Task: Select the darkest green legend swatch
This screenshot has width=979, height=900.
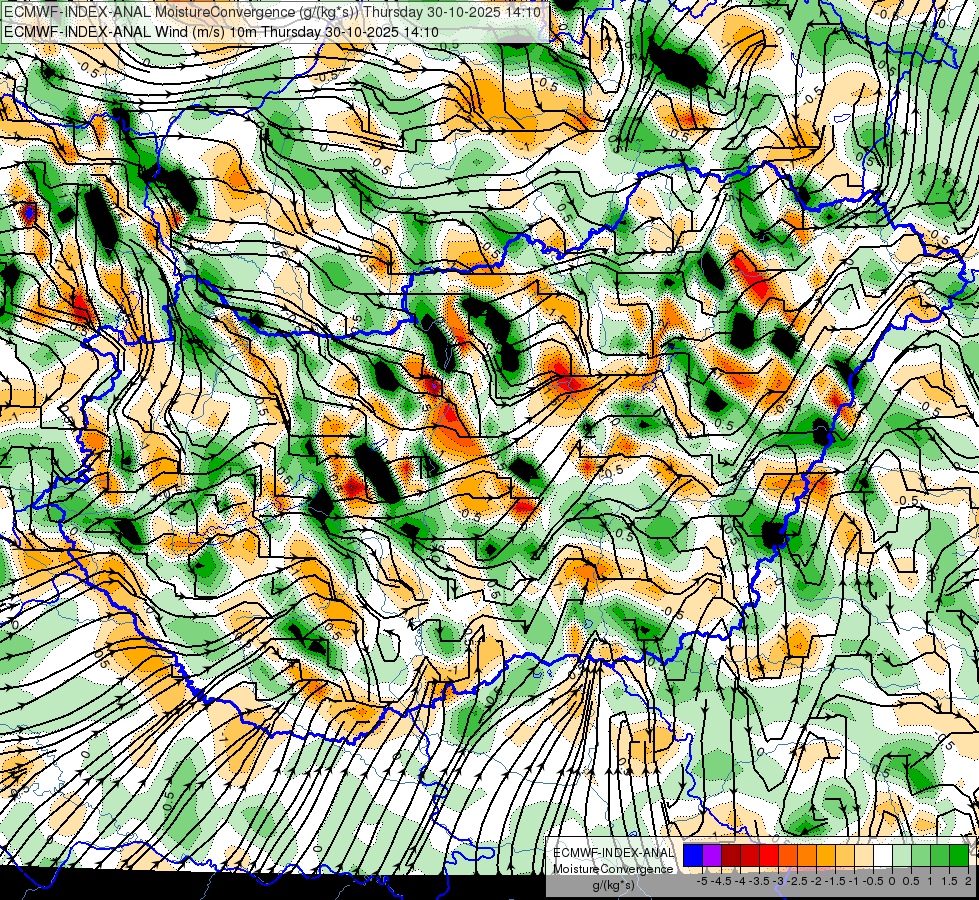Action: 960,856
